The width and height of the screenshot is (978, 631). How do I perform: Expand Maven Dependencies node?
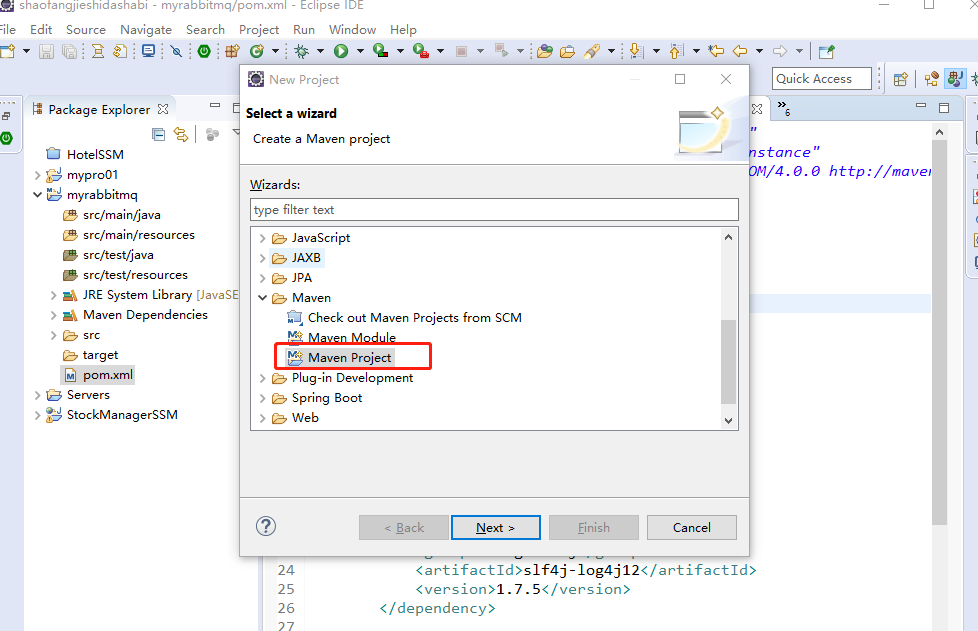(x=54, y=316)
